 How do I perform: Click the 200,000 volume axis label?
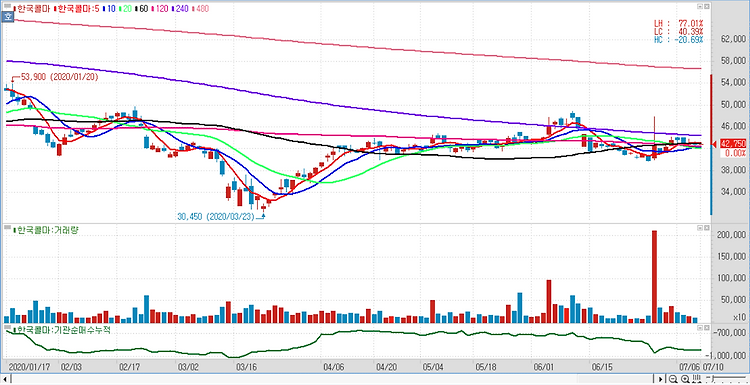(730, 235)
